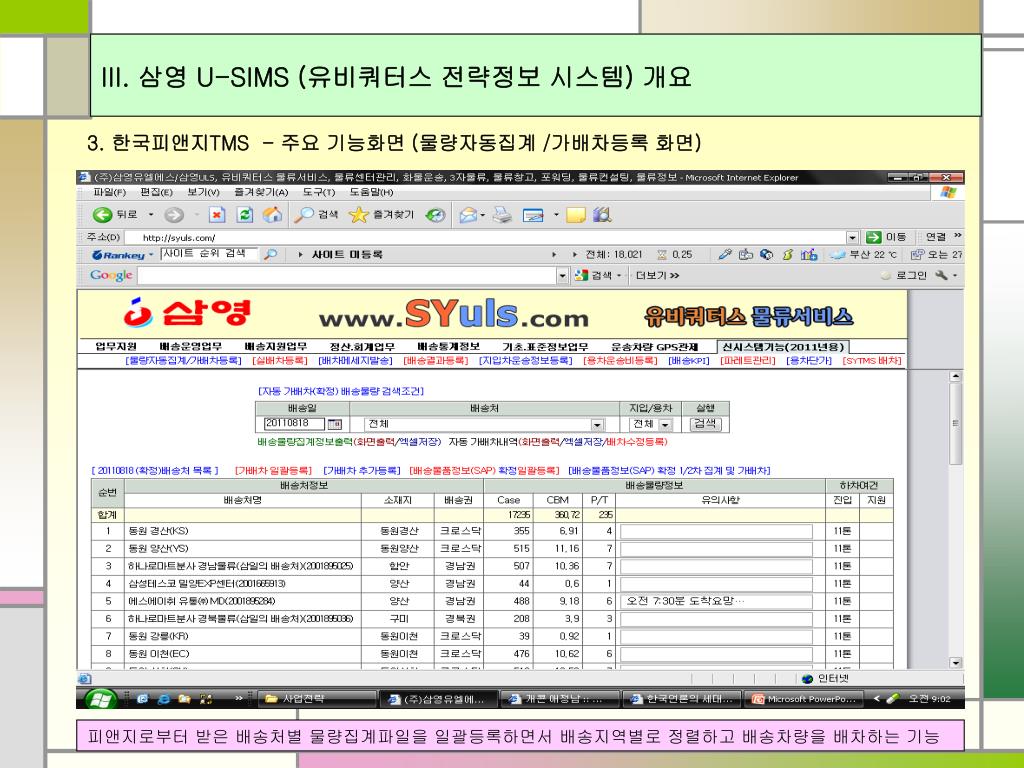
Task: Open the [배송결과등록] link
Action: tap(436, 360)
